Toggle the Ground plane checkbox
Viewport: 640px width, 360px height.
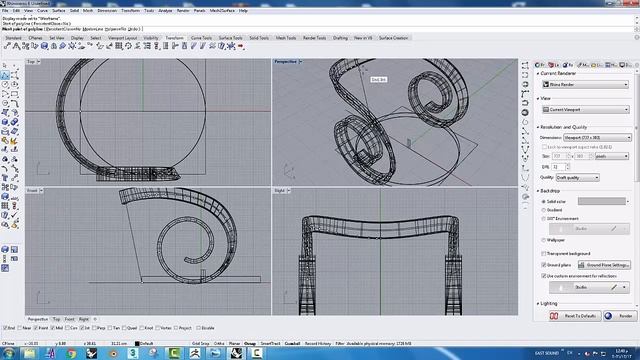tap(544, 265)
